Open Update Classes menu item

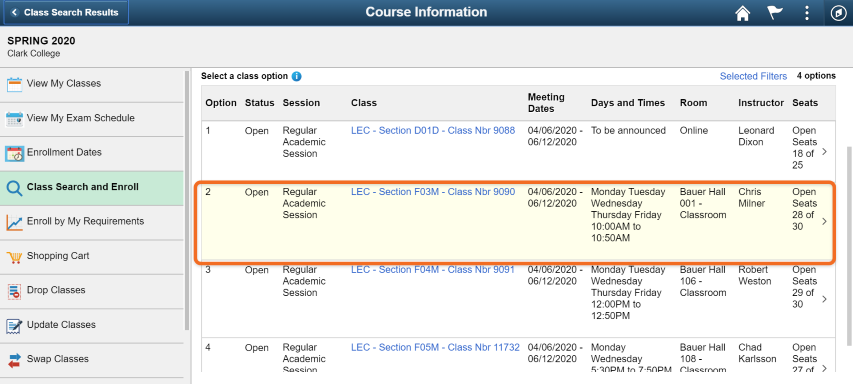coord(92,325)
